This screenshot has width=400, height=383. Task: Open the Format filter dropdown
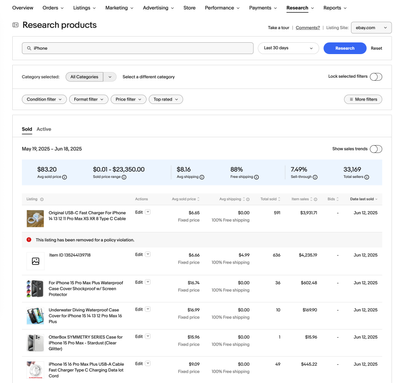(89, 99)
